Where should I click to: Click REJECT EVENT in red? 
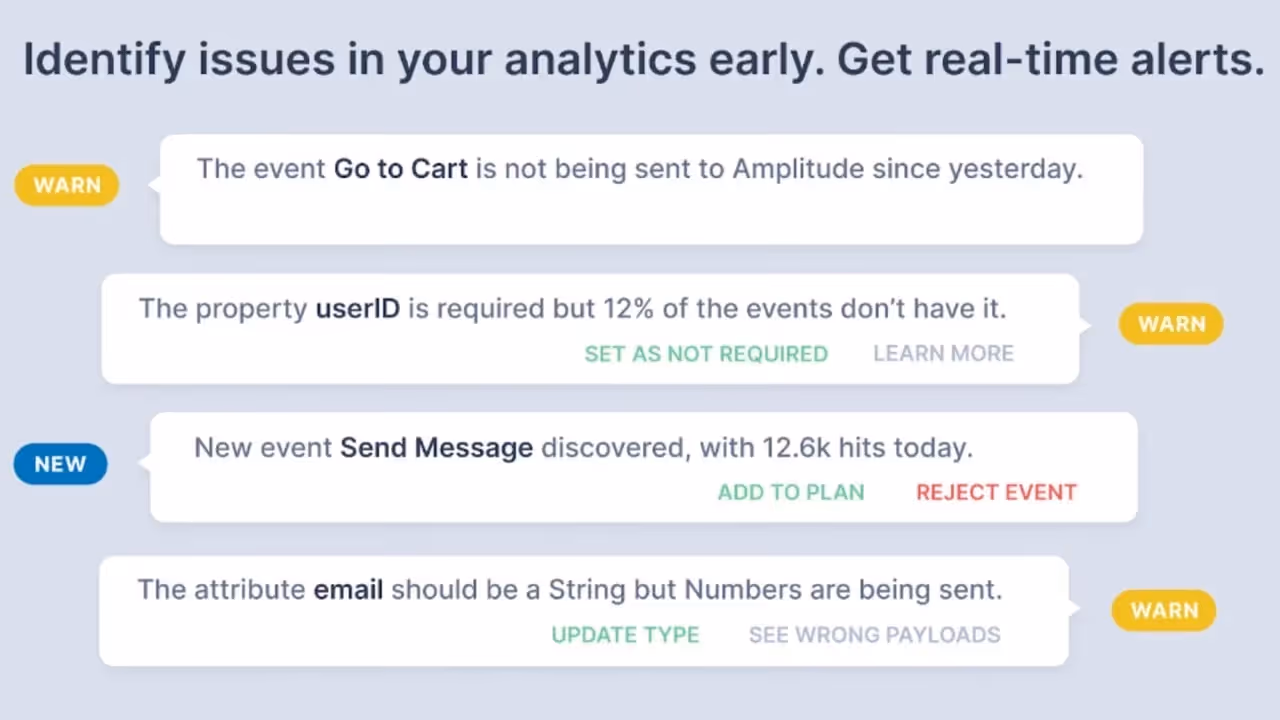tap(996, 492)
